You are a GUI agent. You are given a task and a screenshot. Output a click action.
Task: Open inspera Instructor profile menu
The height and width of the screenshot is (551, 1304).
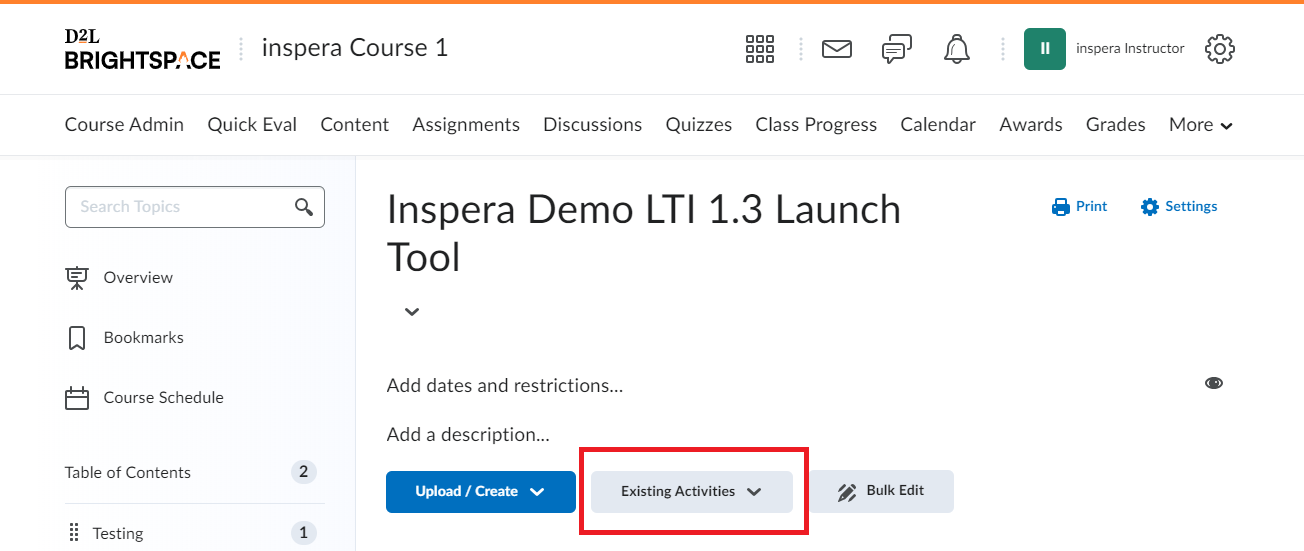pyautogui.click(x=1104, y=48)
